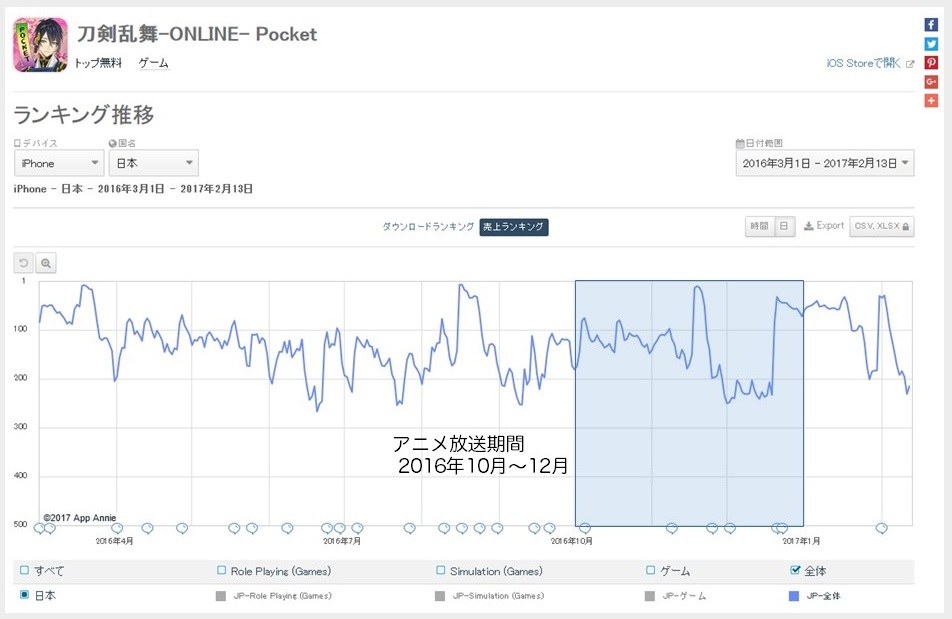The width and height of the screenshot is (952, 619).
Task: Open the date range dropdown 2016年3月1日 - 2017年2月13日
Action: pos(824,163)
